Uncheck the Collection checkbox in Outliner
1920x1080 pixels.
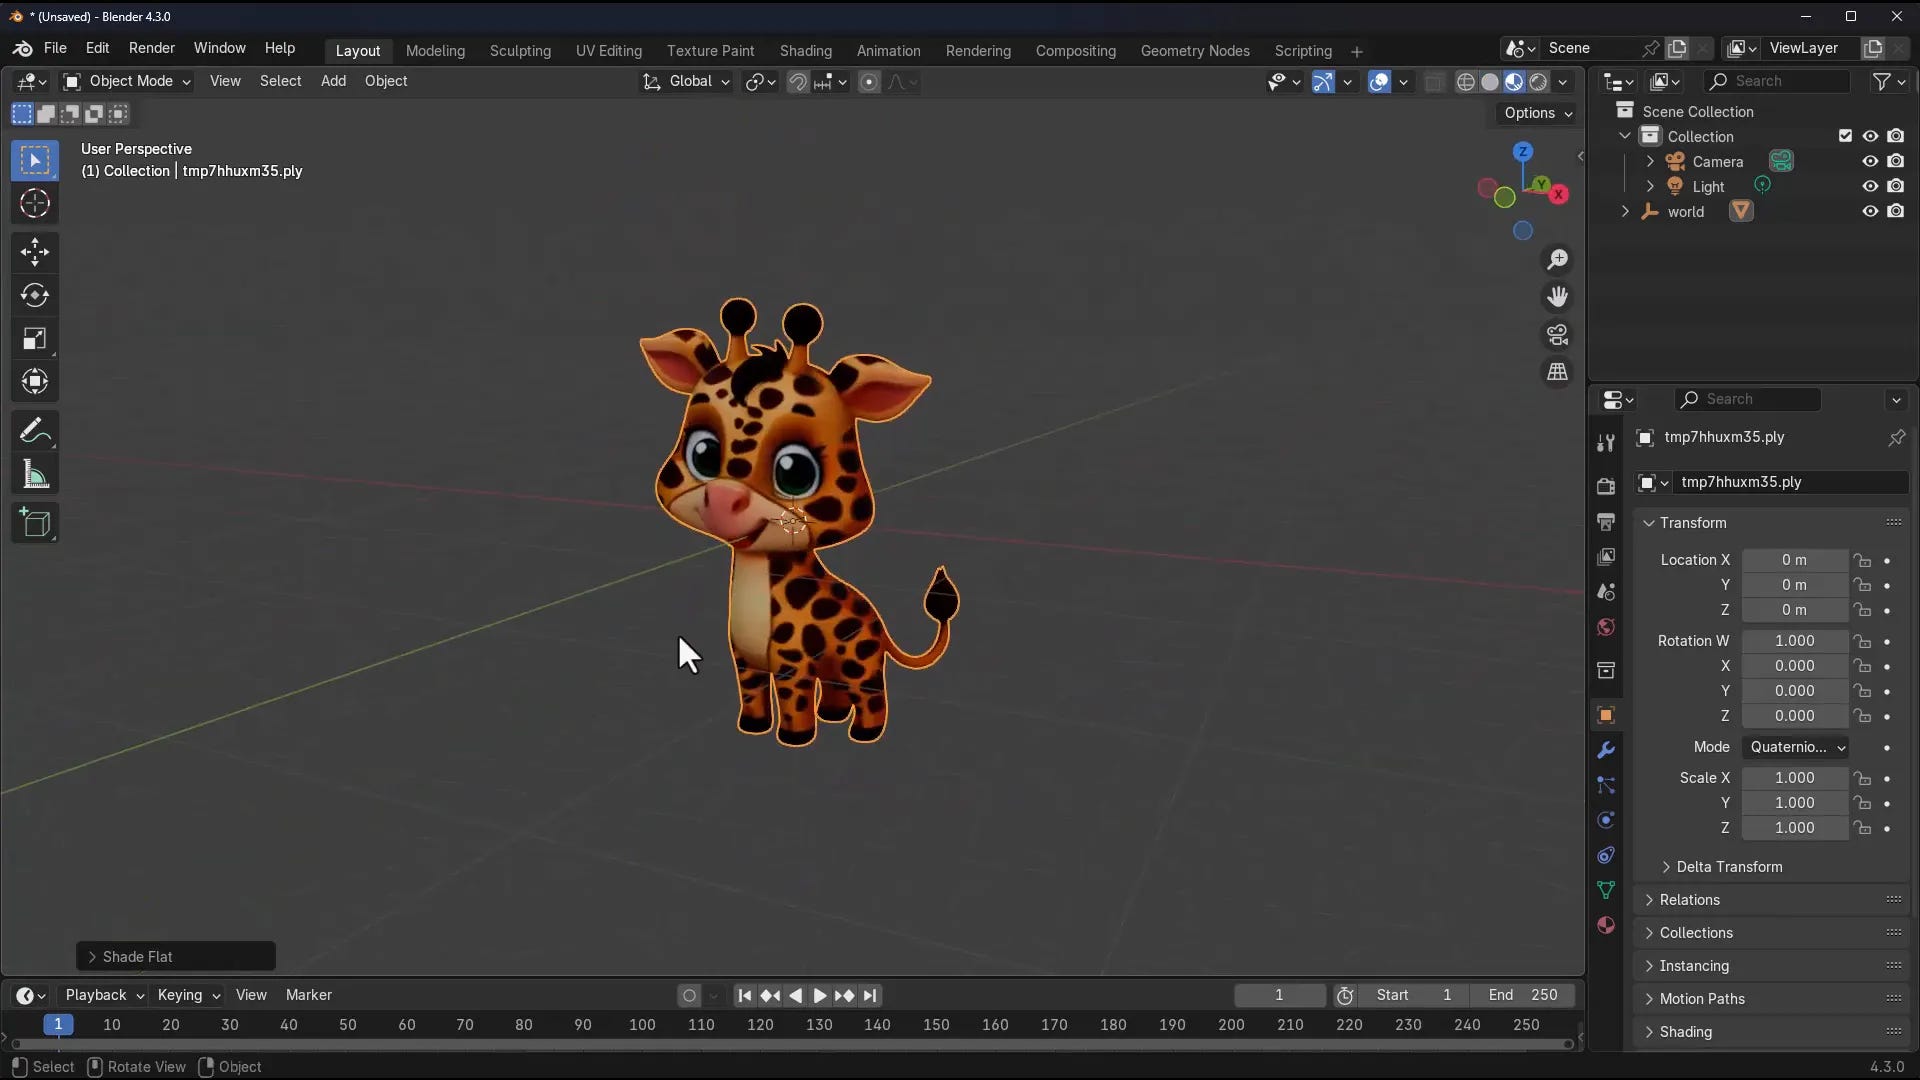coord(1843,136)
